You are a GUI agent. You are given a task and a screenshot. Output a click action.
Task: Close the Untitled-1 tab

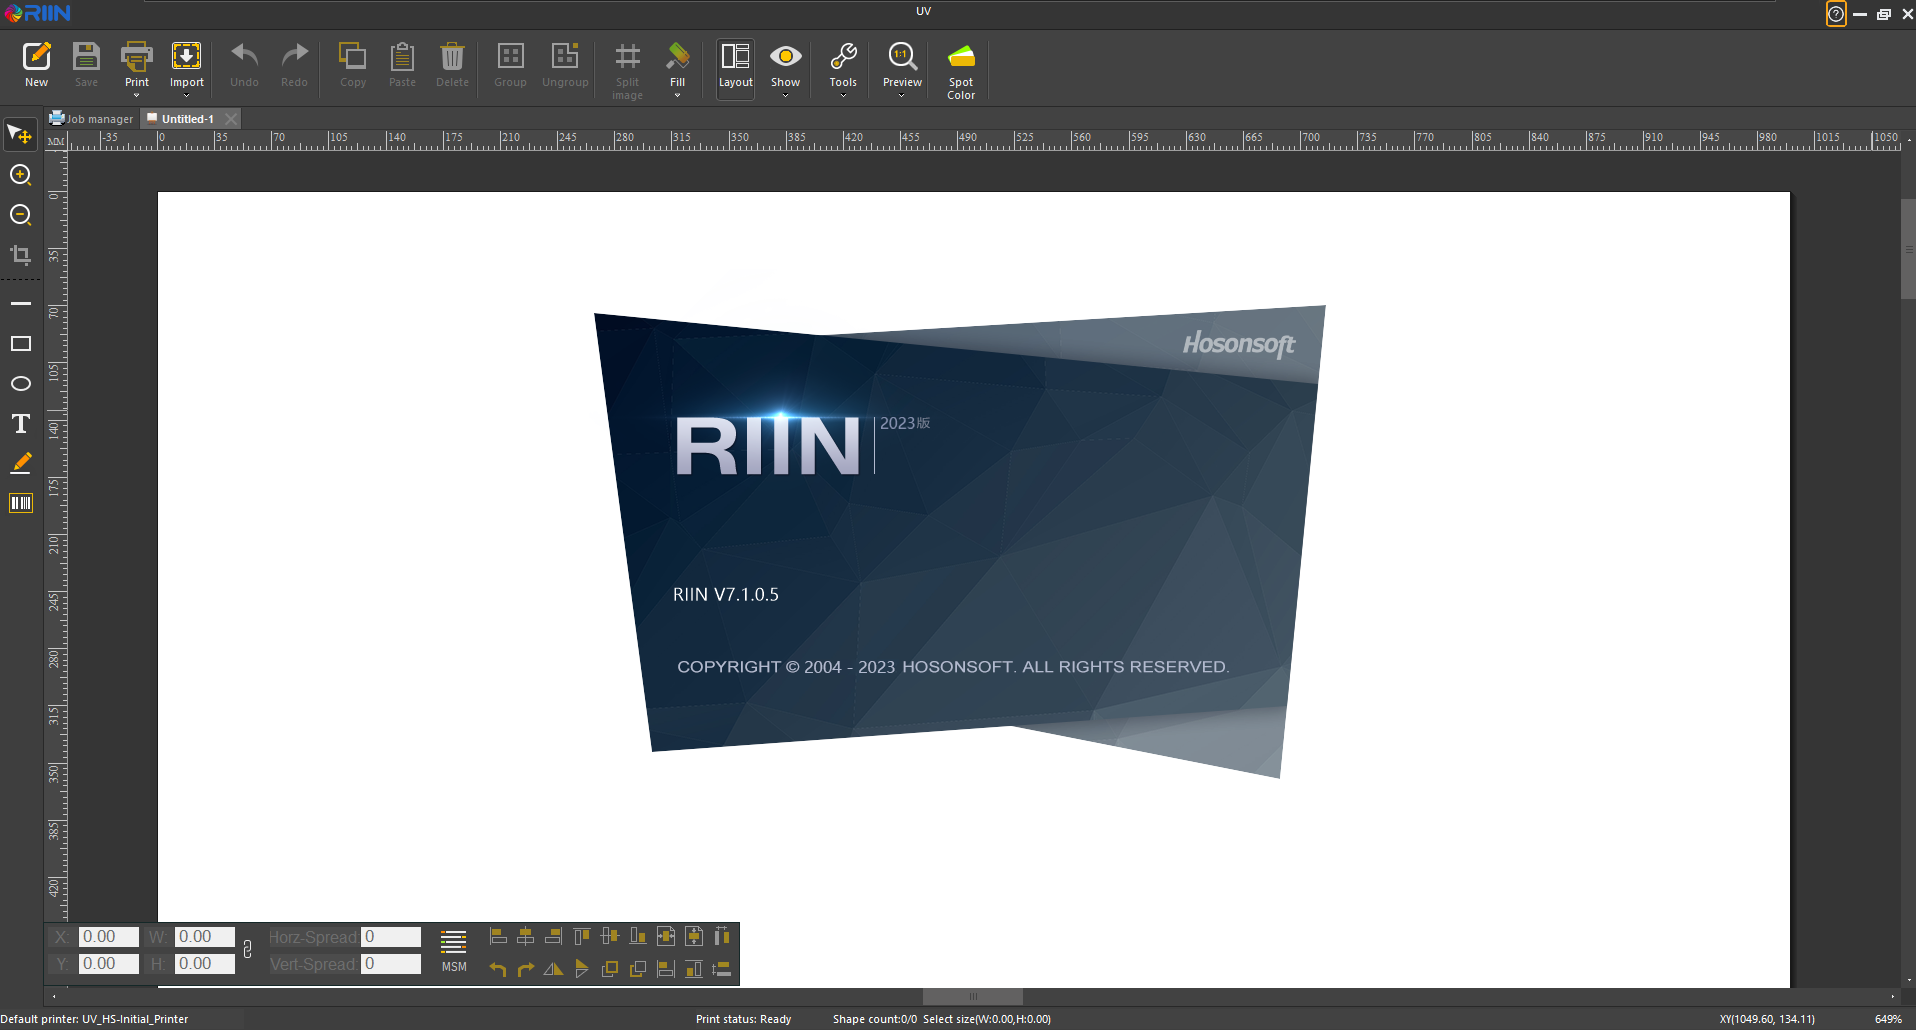231,119
